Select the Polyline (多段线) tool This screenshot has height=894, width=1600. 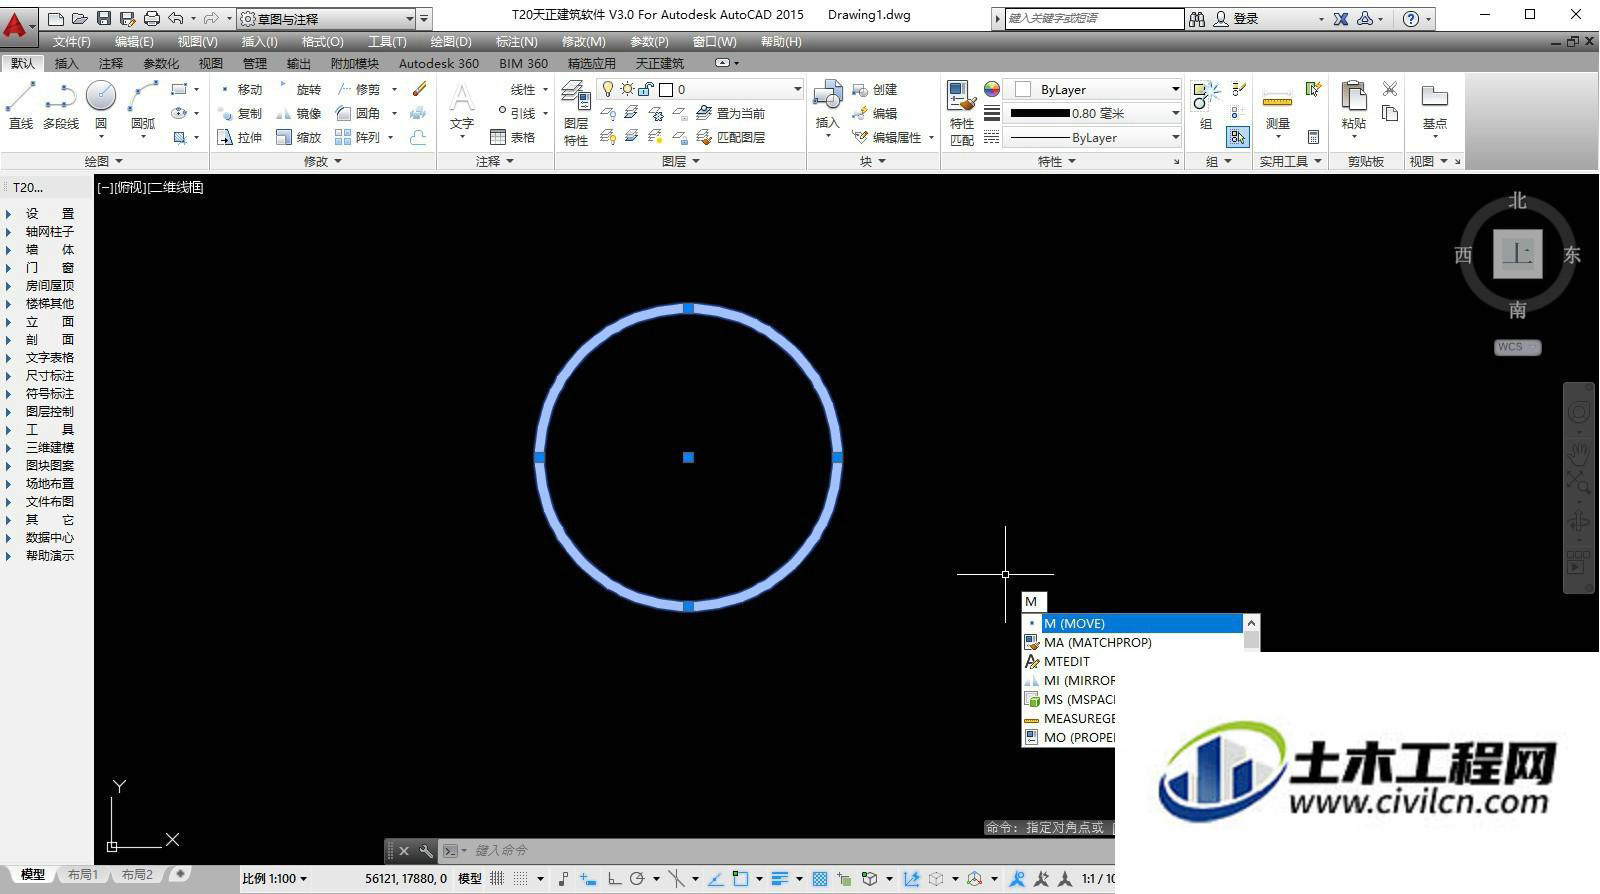(x=61, y=105)
